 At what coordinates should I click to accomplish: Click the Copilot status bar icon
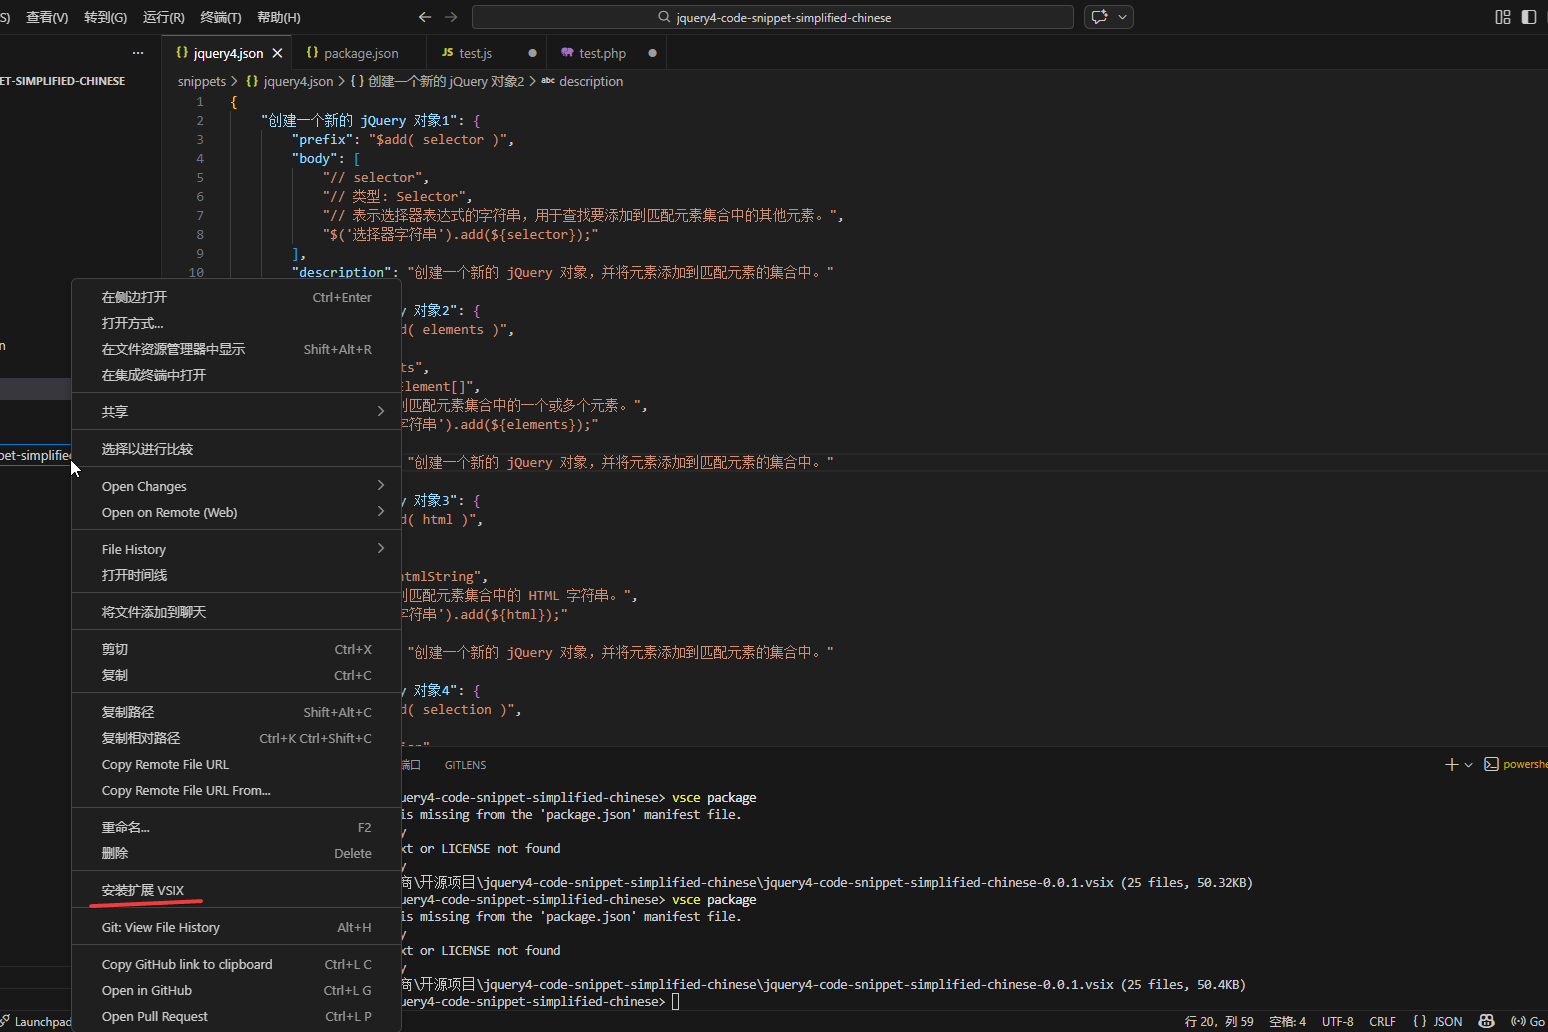tap(1486, 1021)
